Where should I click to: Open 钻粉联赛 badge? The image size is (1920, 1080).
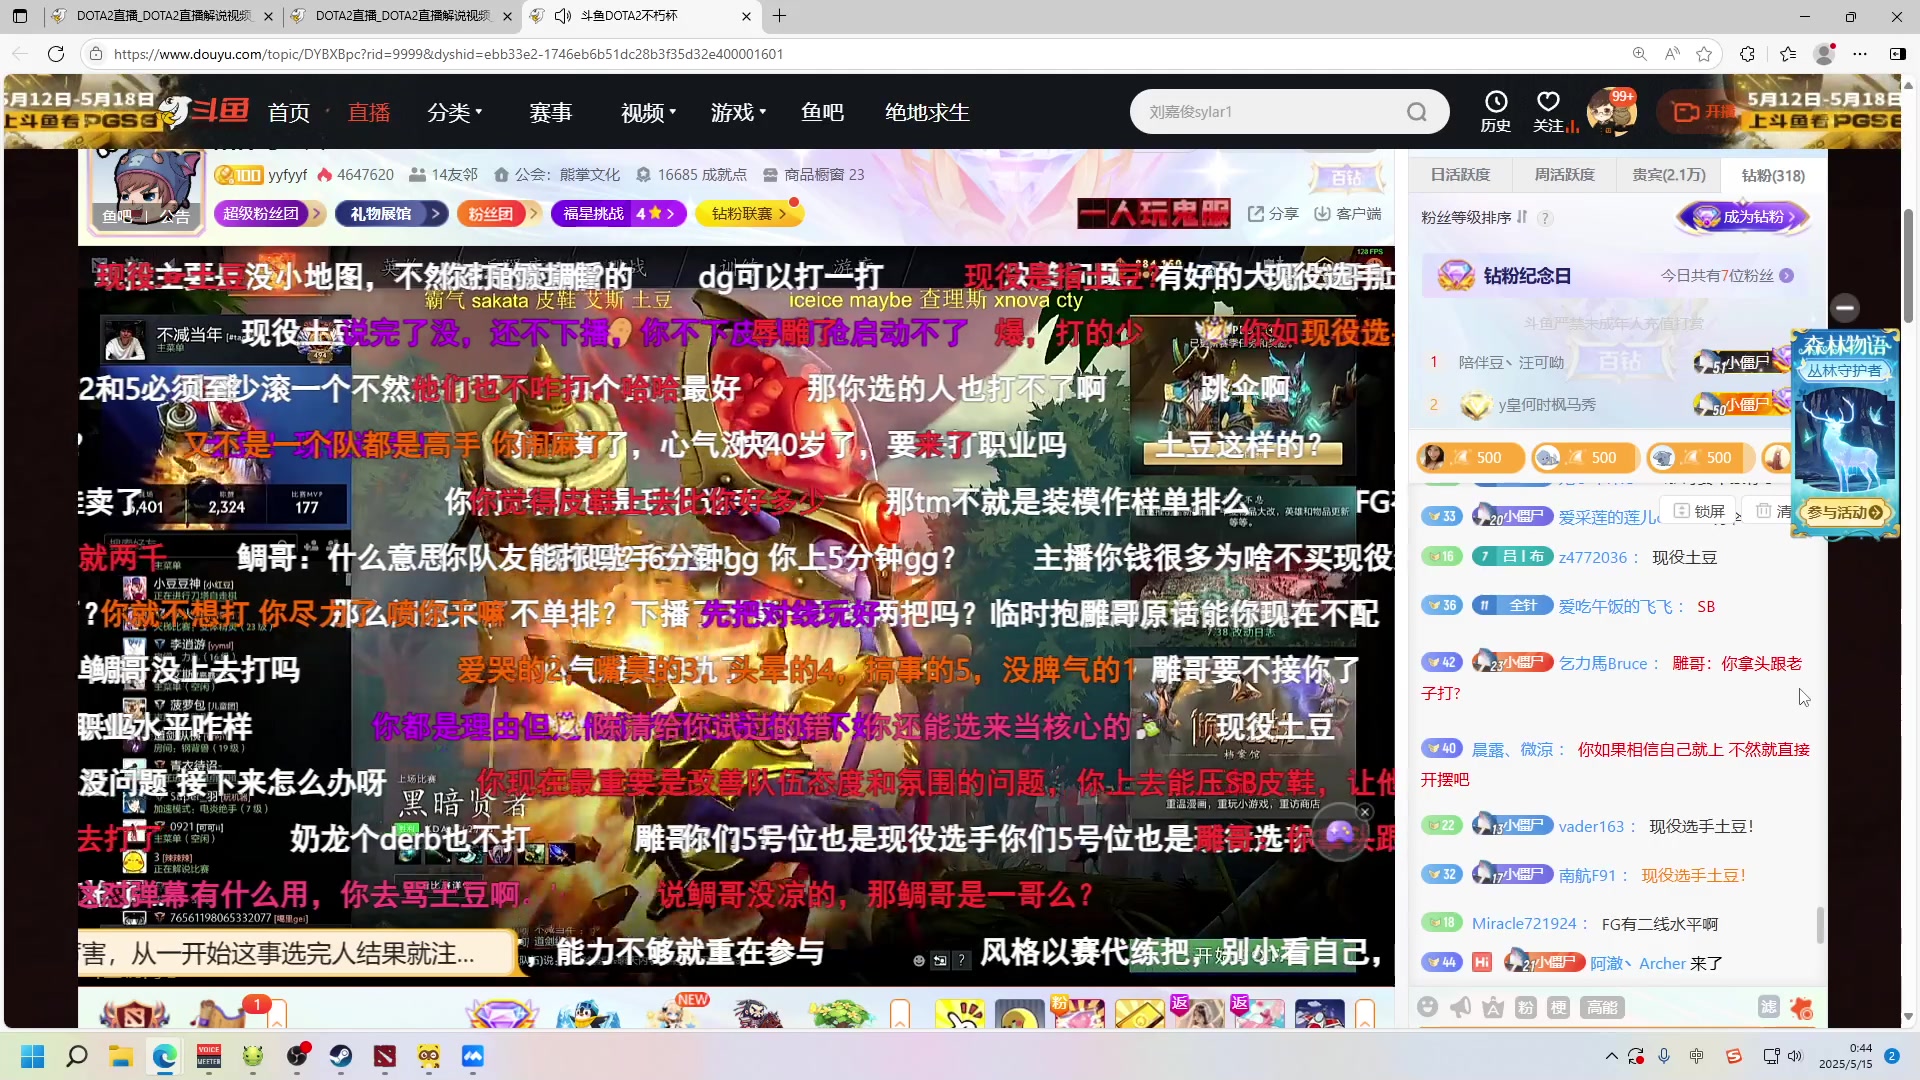[x=748, y=213]
